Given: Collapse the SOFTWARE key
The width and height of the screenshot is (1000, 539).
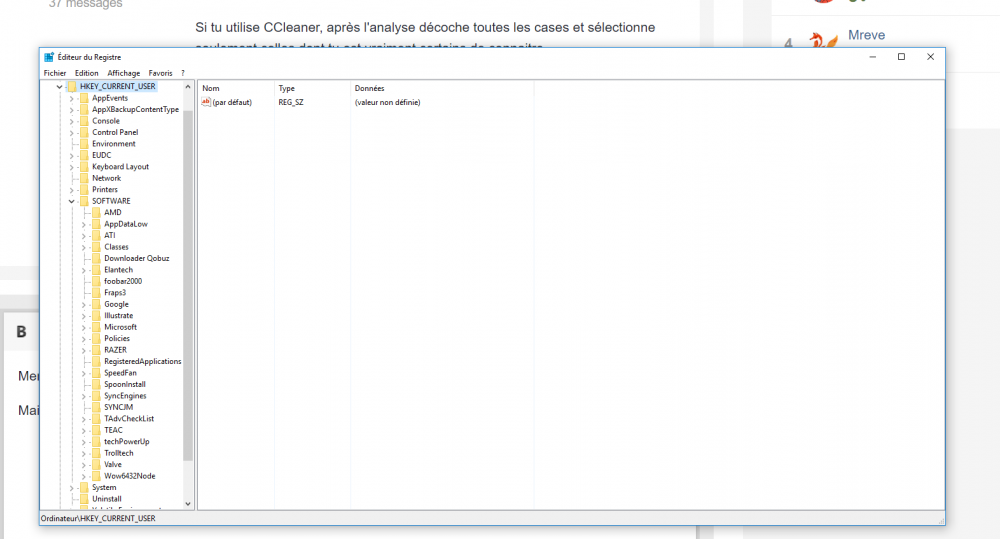Looking at the screenshot, I should (72, 201).
